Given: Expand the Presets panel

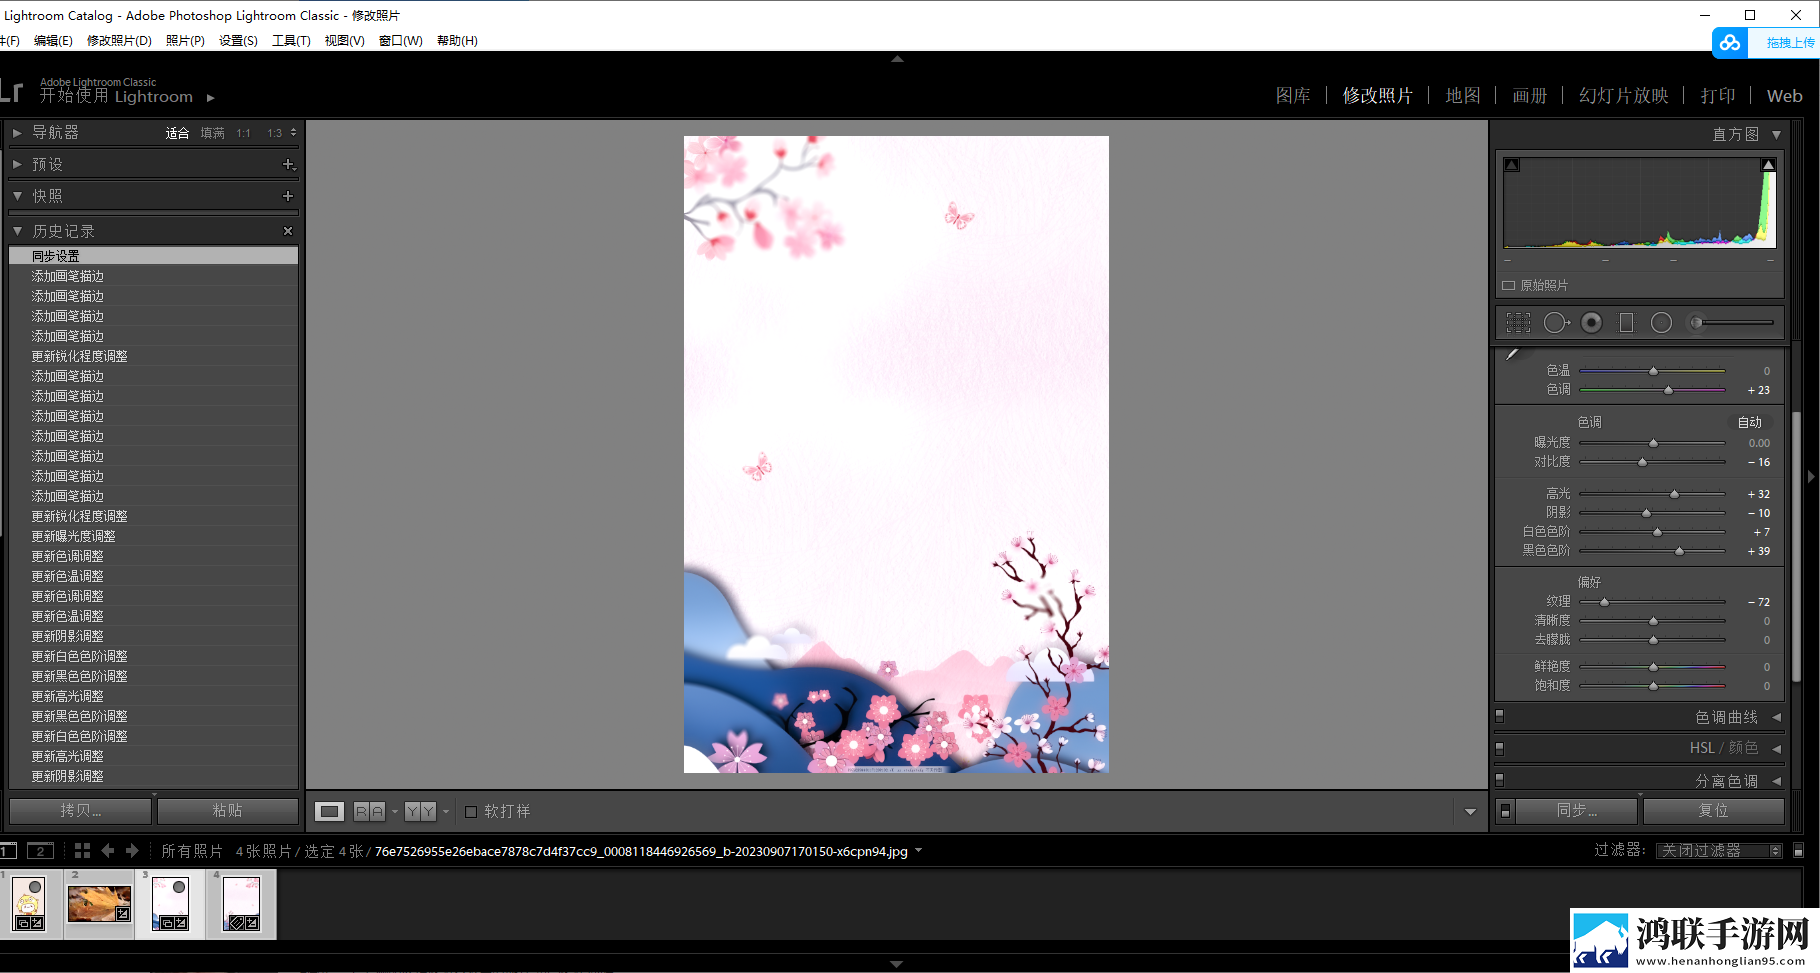Looking at the screenshot, I should (x=17, y=164).
